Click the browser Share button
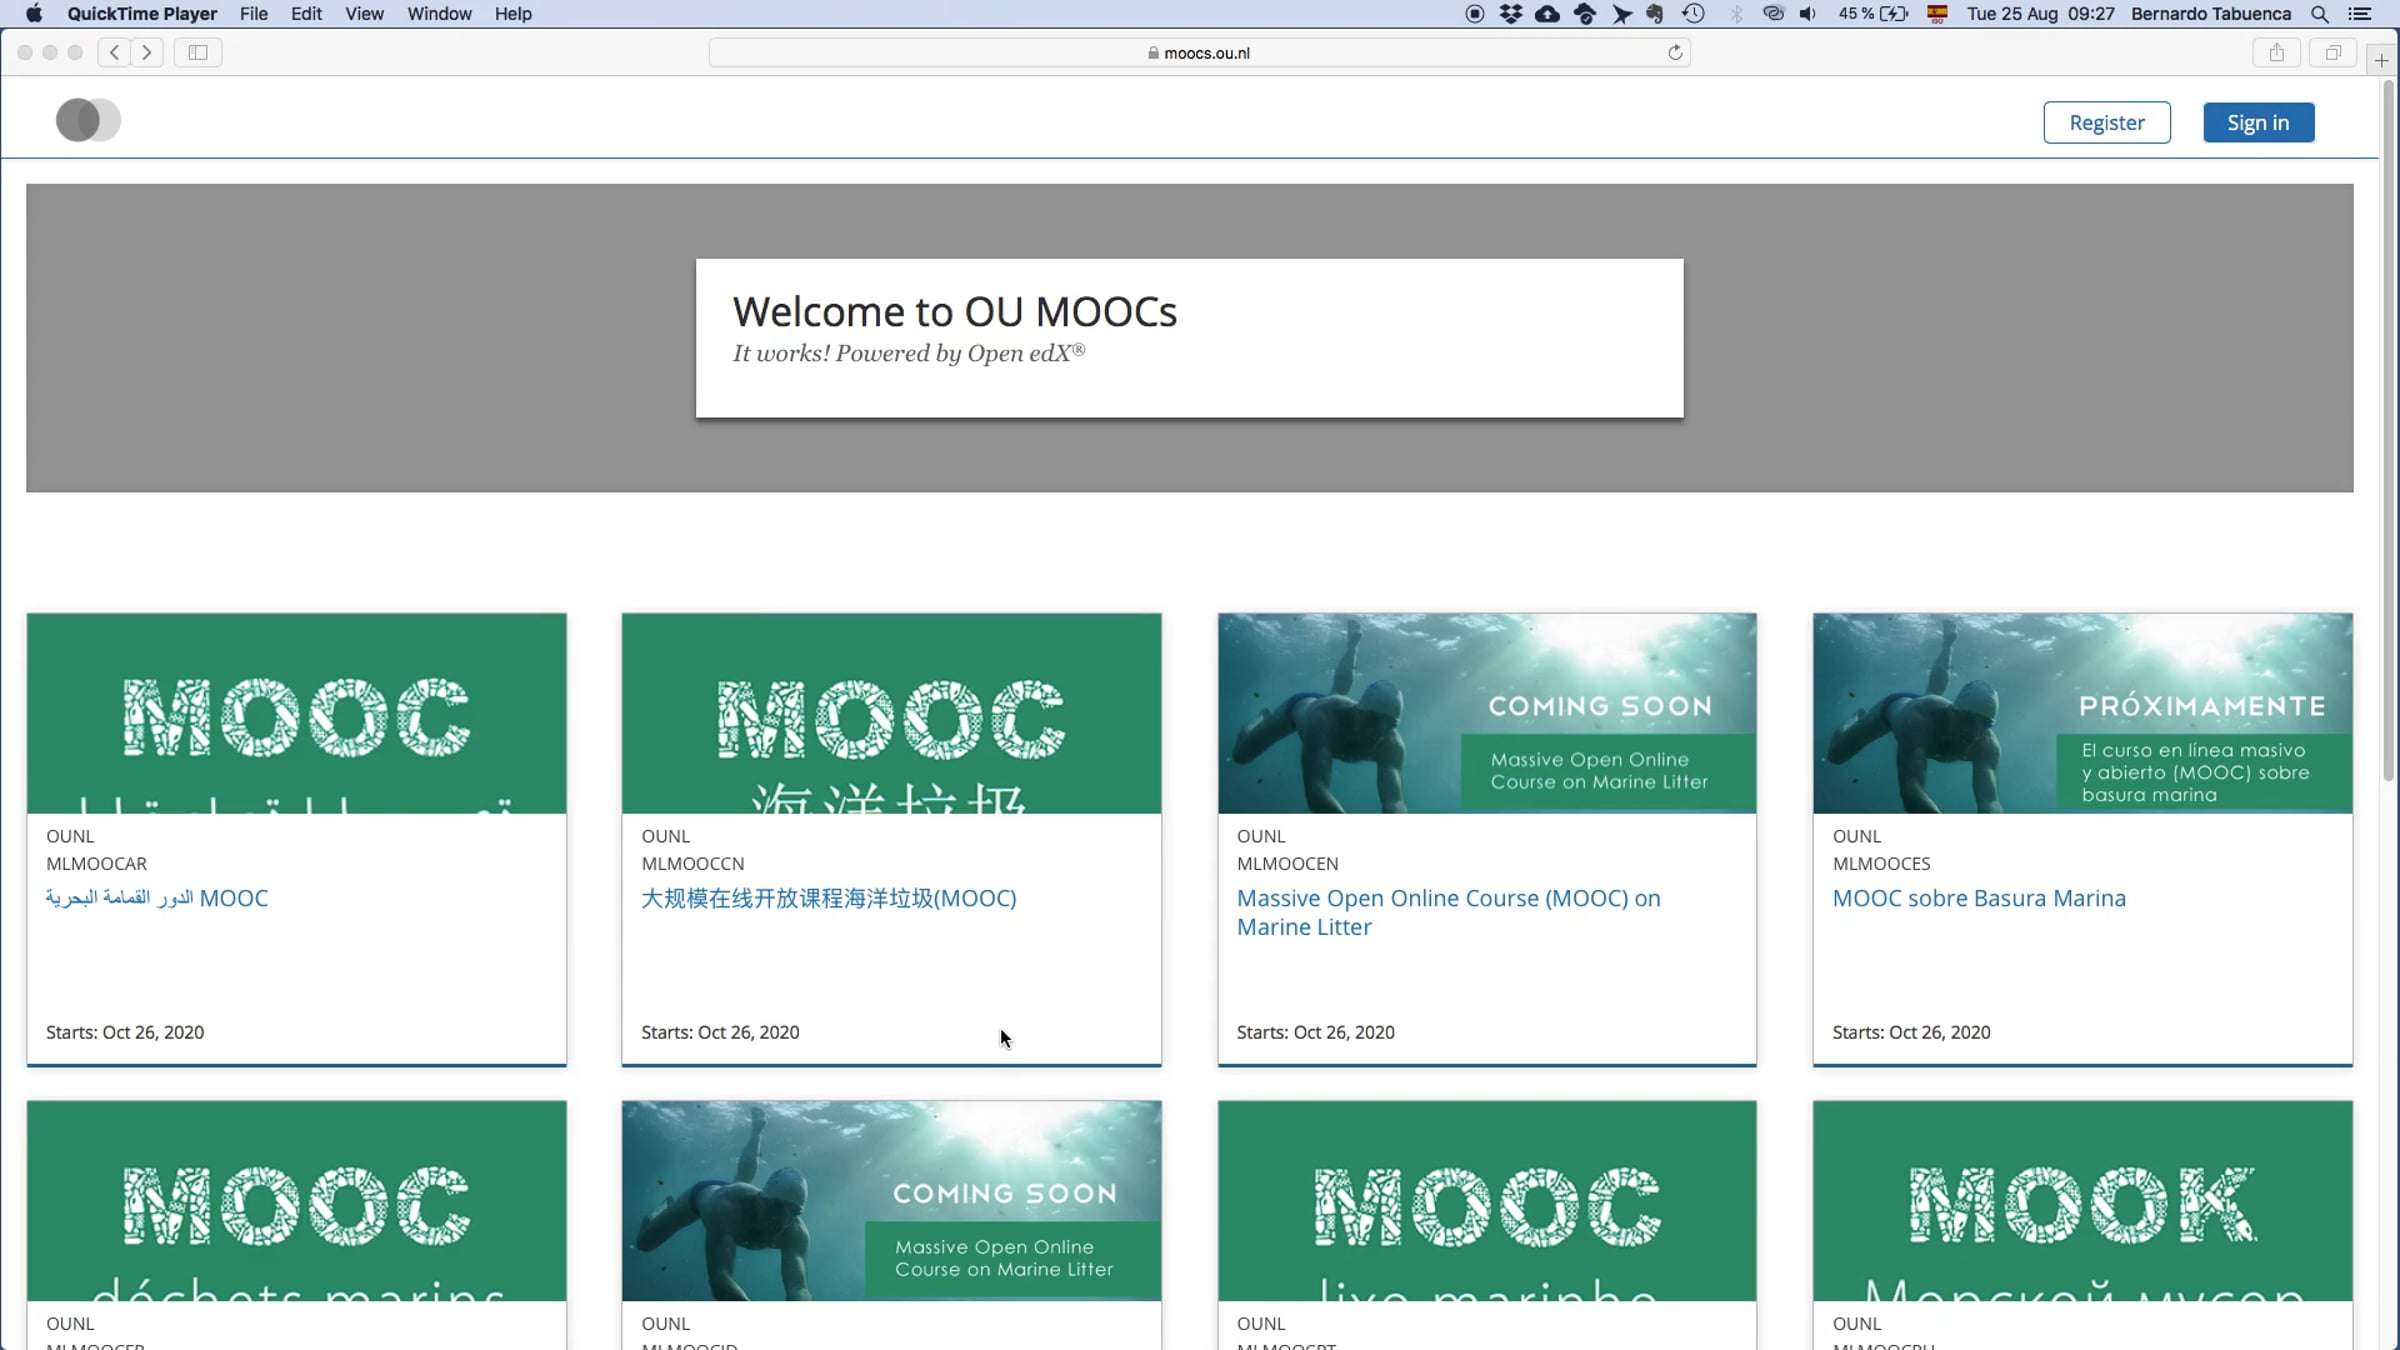Viewport: 2400px width, 1350px height. click(2277, 52)
